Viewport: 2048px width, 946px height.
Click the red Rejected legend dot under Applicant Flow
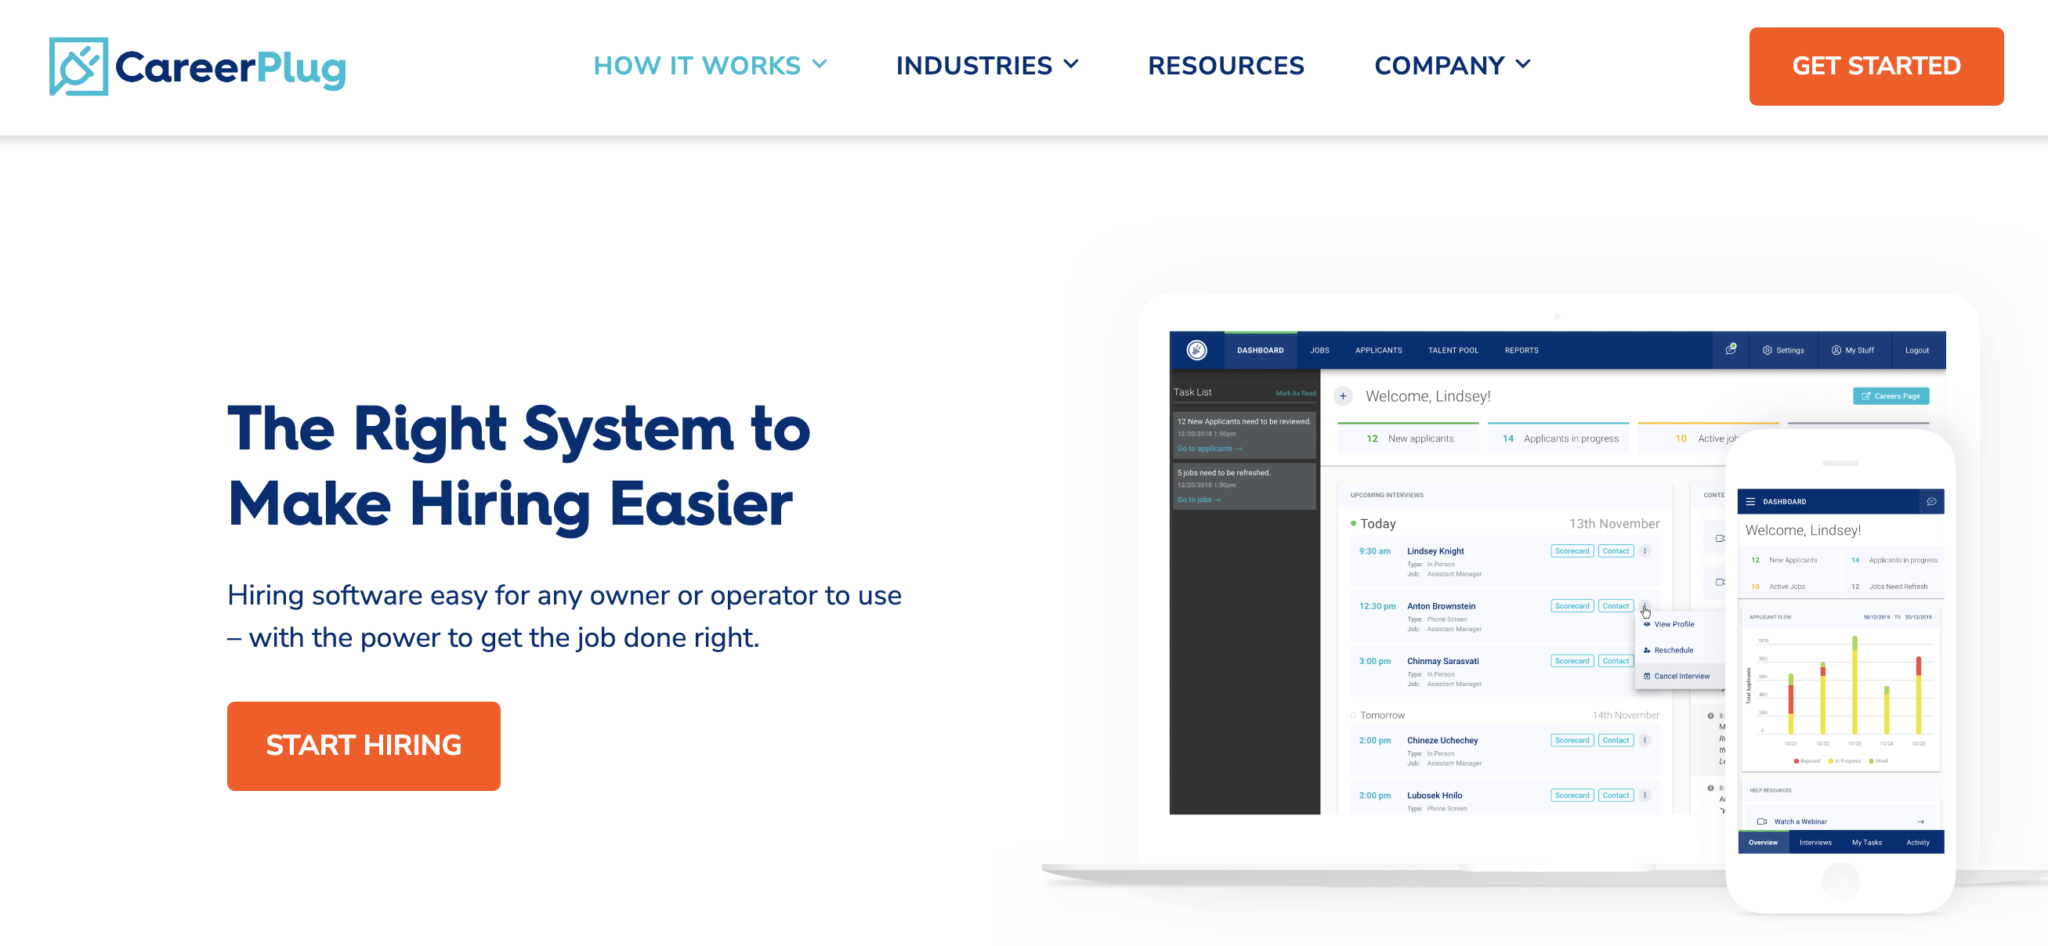click(1797, 761)
